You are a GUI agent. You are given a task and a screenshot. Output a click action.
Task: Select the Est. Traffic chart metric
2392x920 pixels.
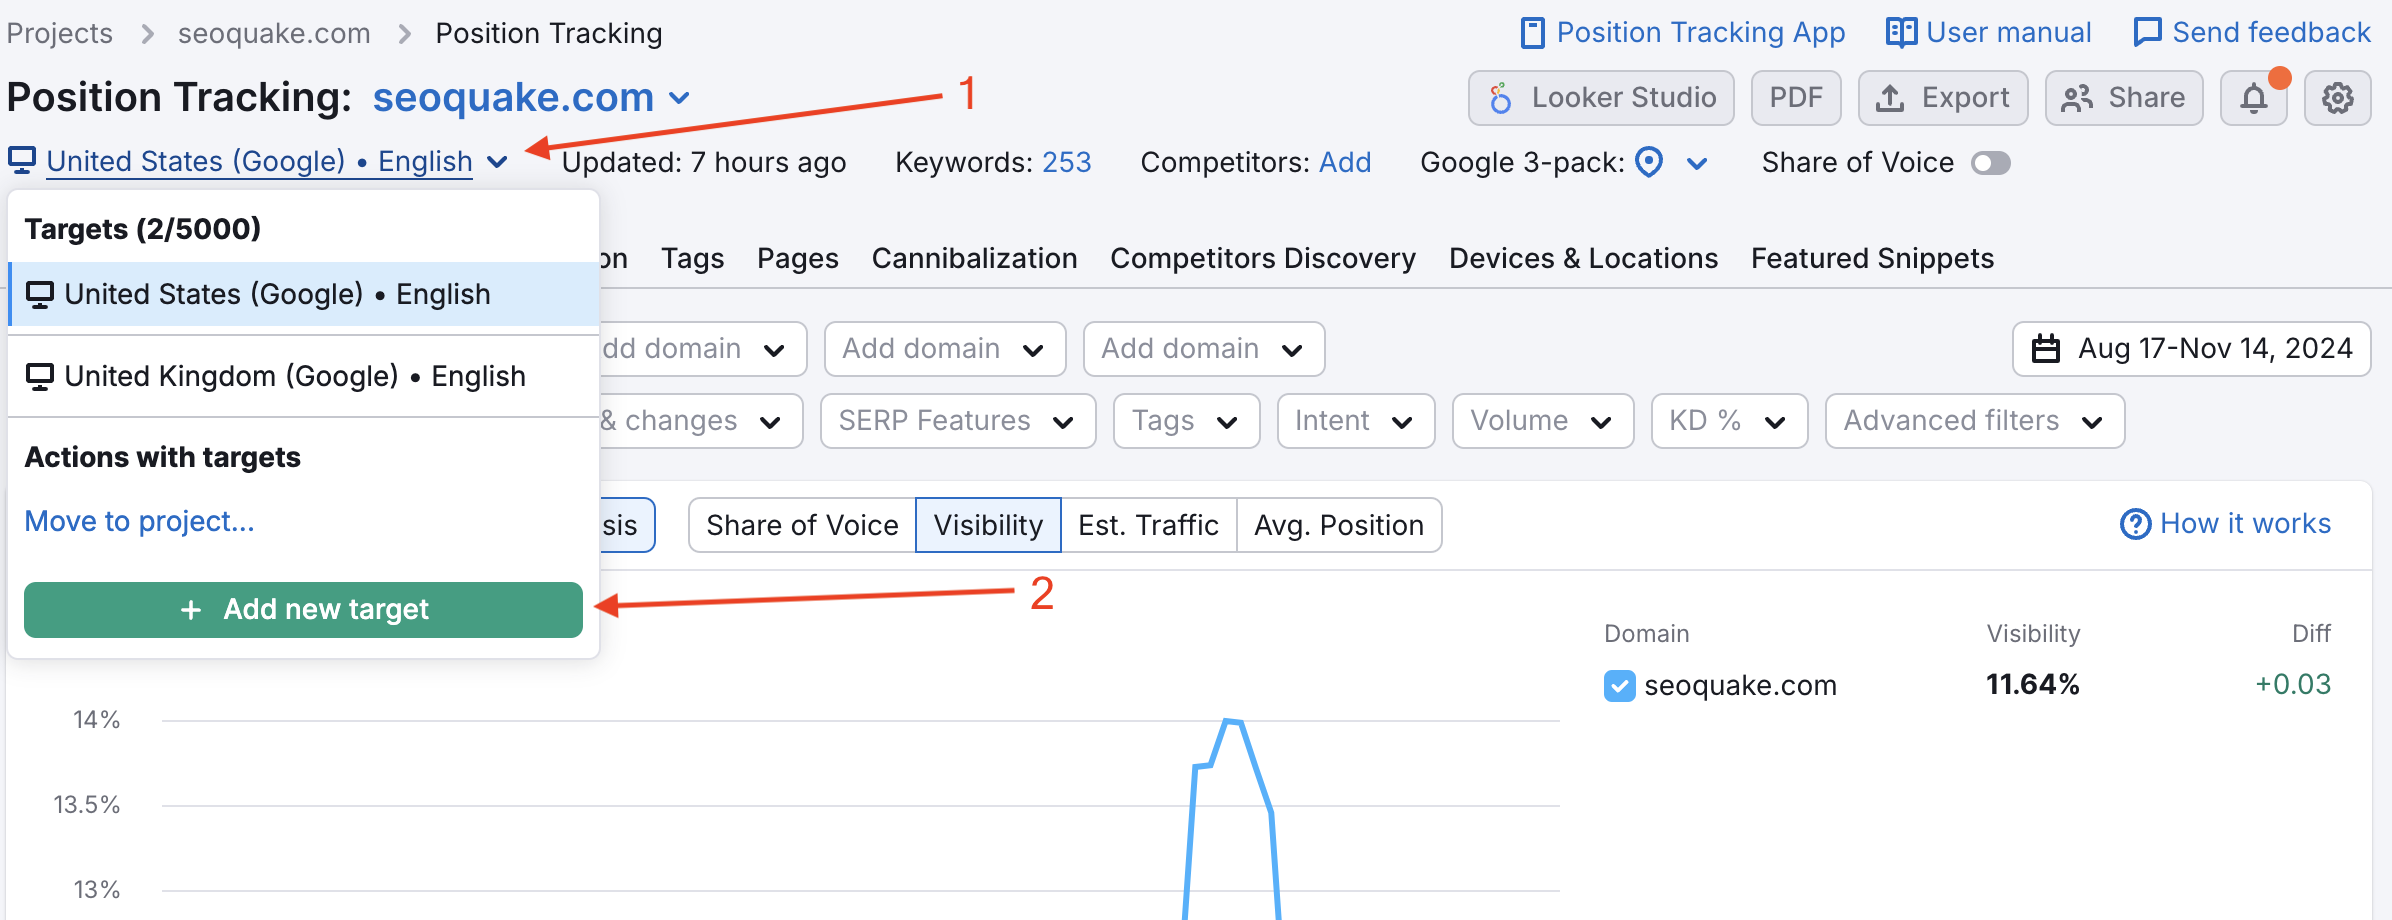[x=1148, y=525]
